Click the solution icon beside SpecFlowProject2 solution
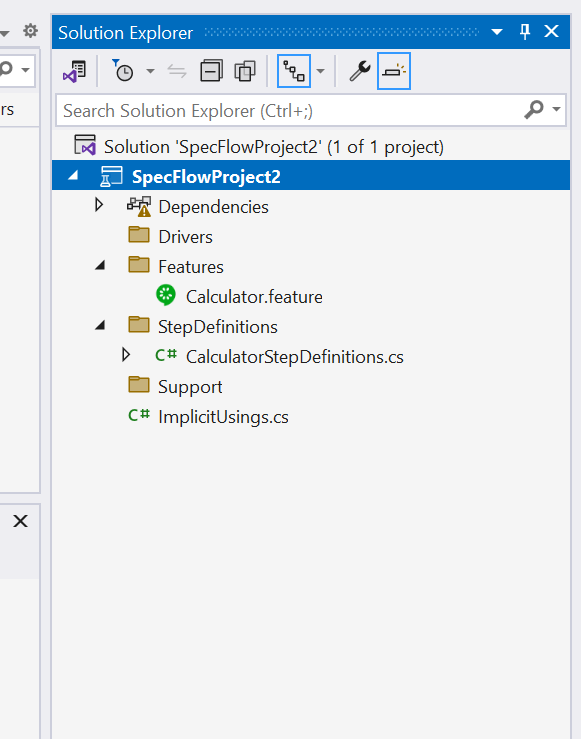 pos(85,145)
